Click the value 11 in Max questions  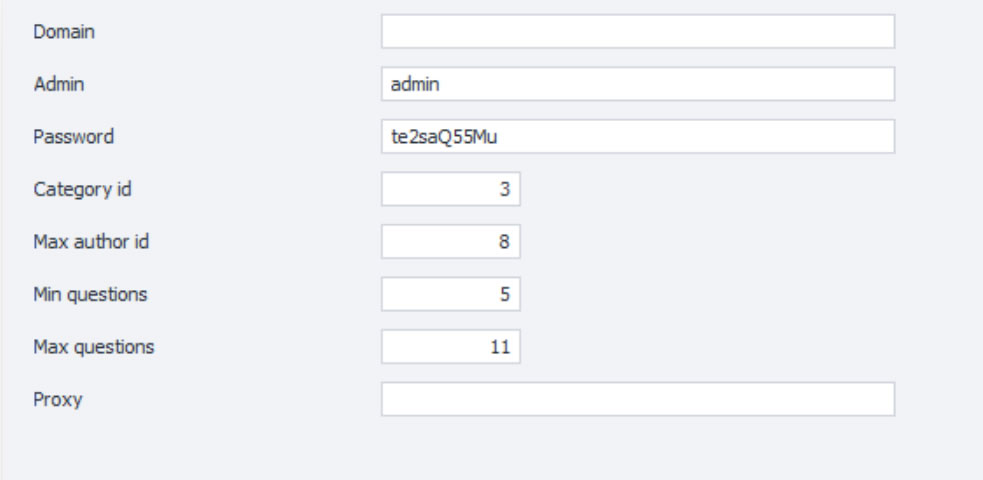click(503, 347)
